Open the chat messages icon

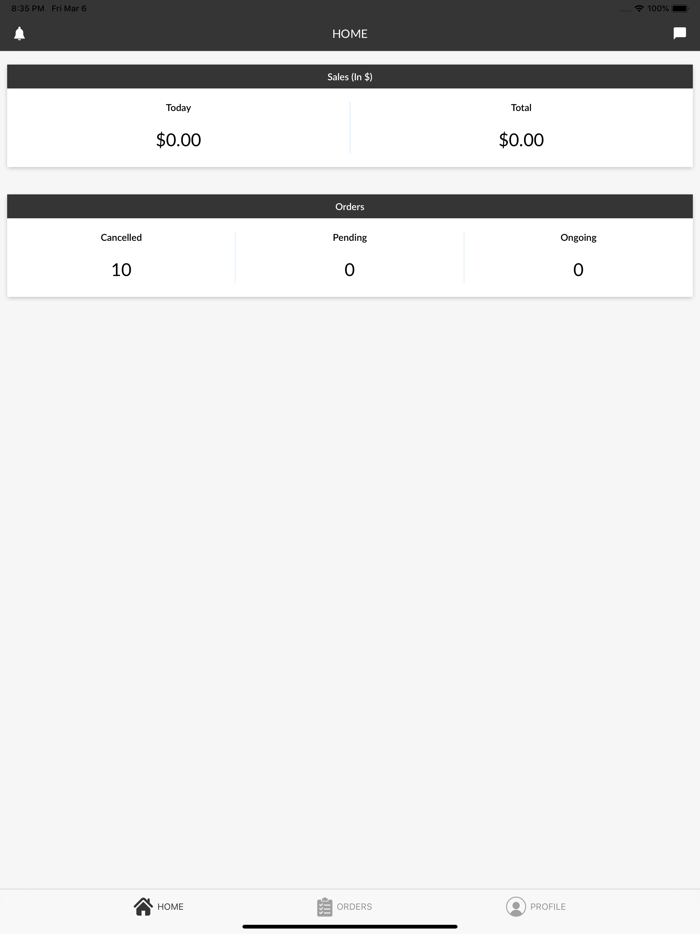pyautogui.click(x=680, y=34)
